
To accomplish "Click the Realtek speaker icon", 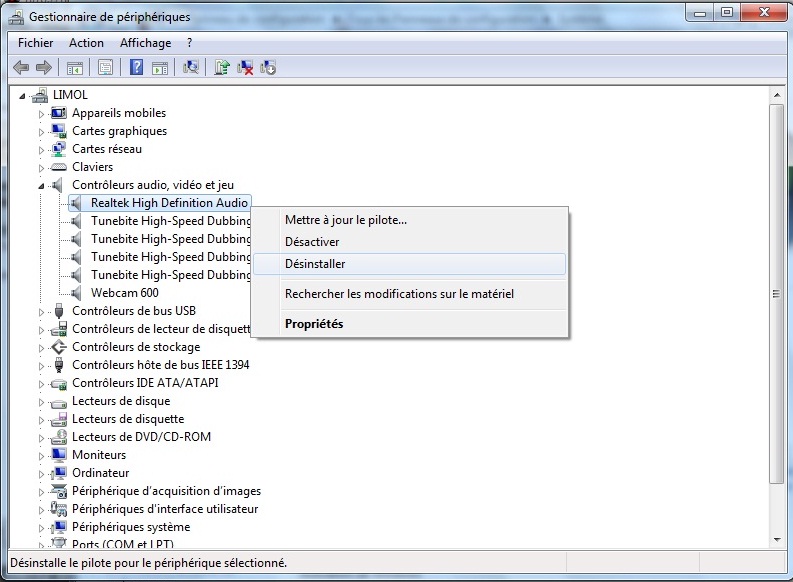I will [75, 203].
